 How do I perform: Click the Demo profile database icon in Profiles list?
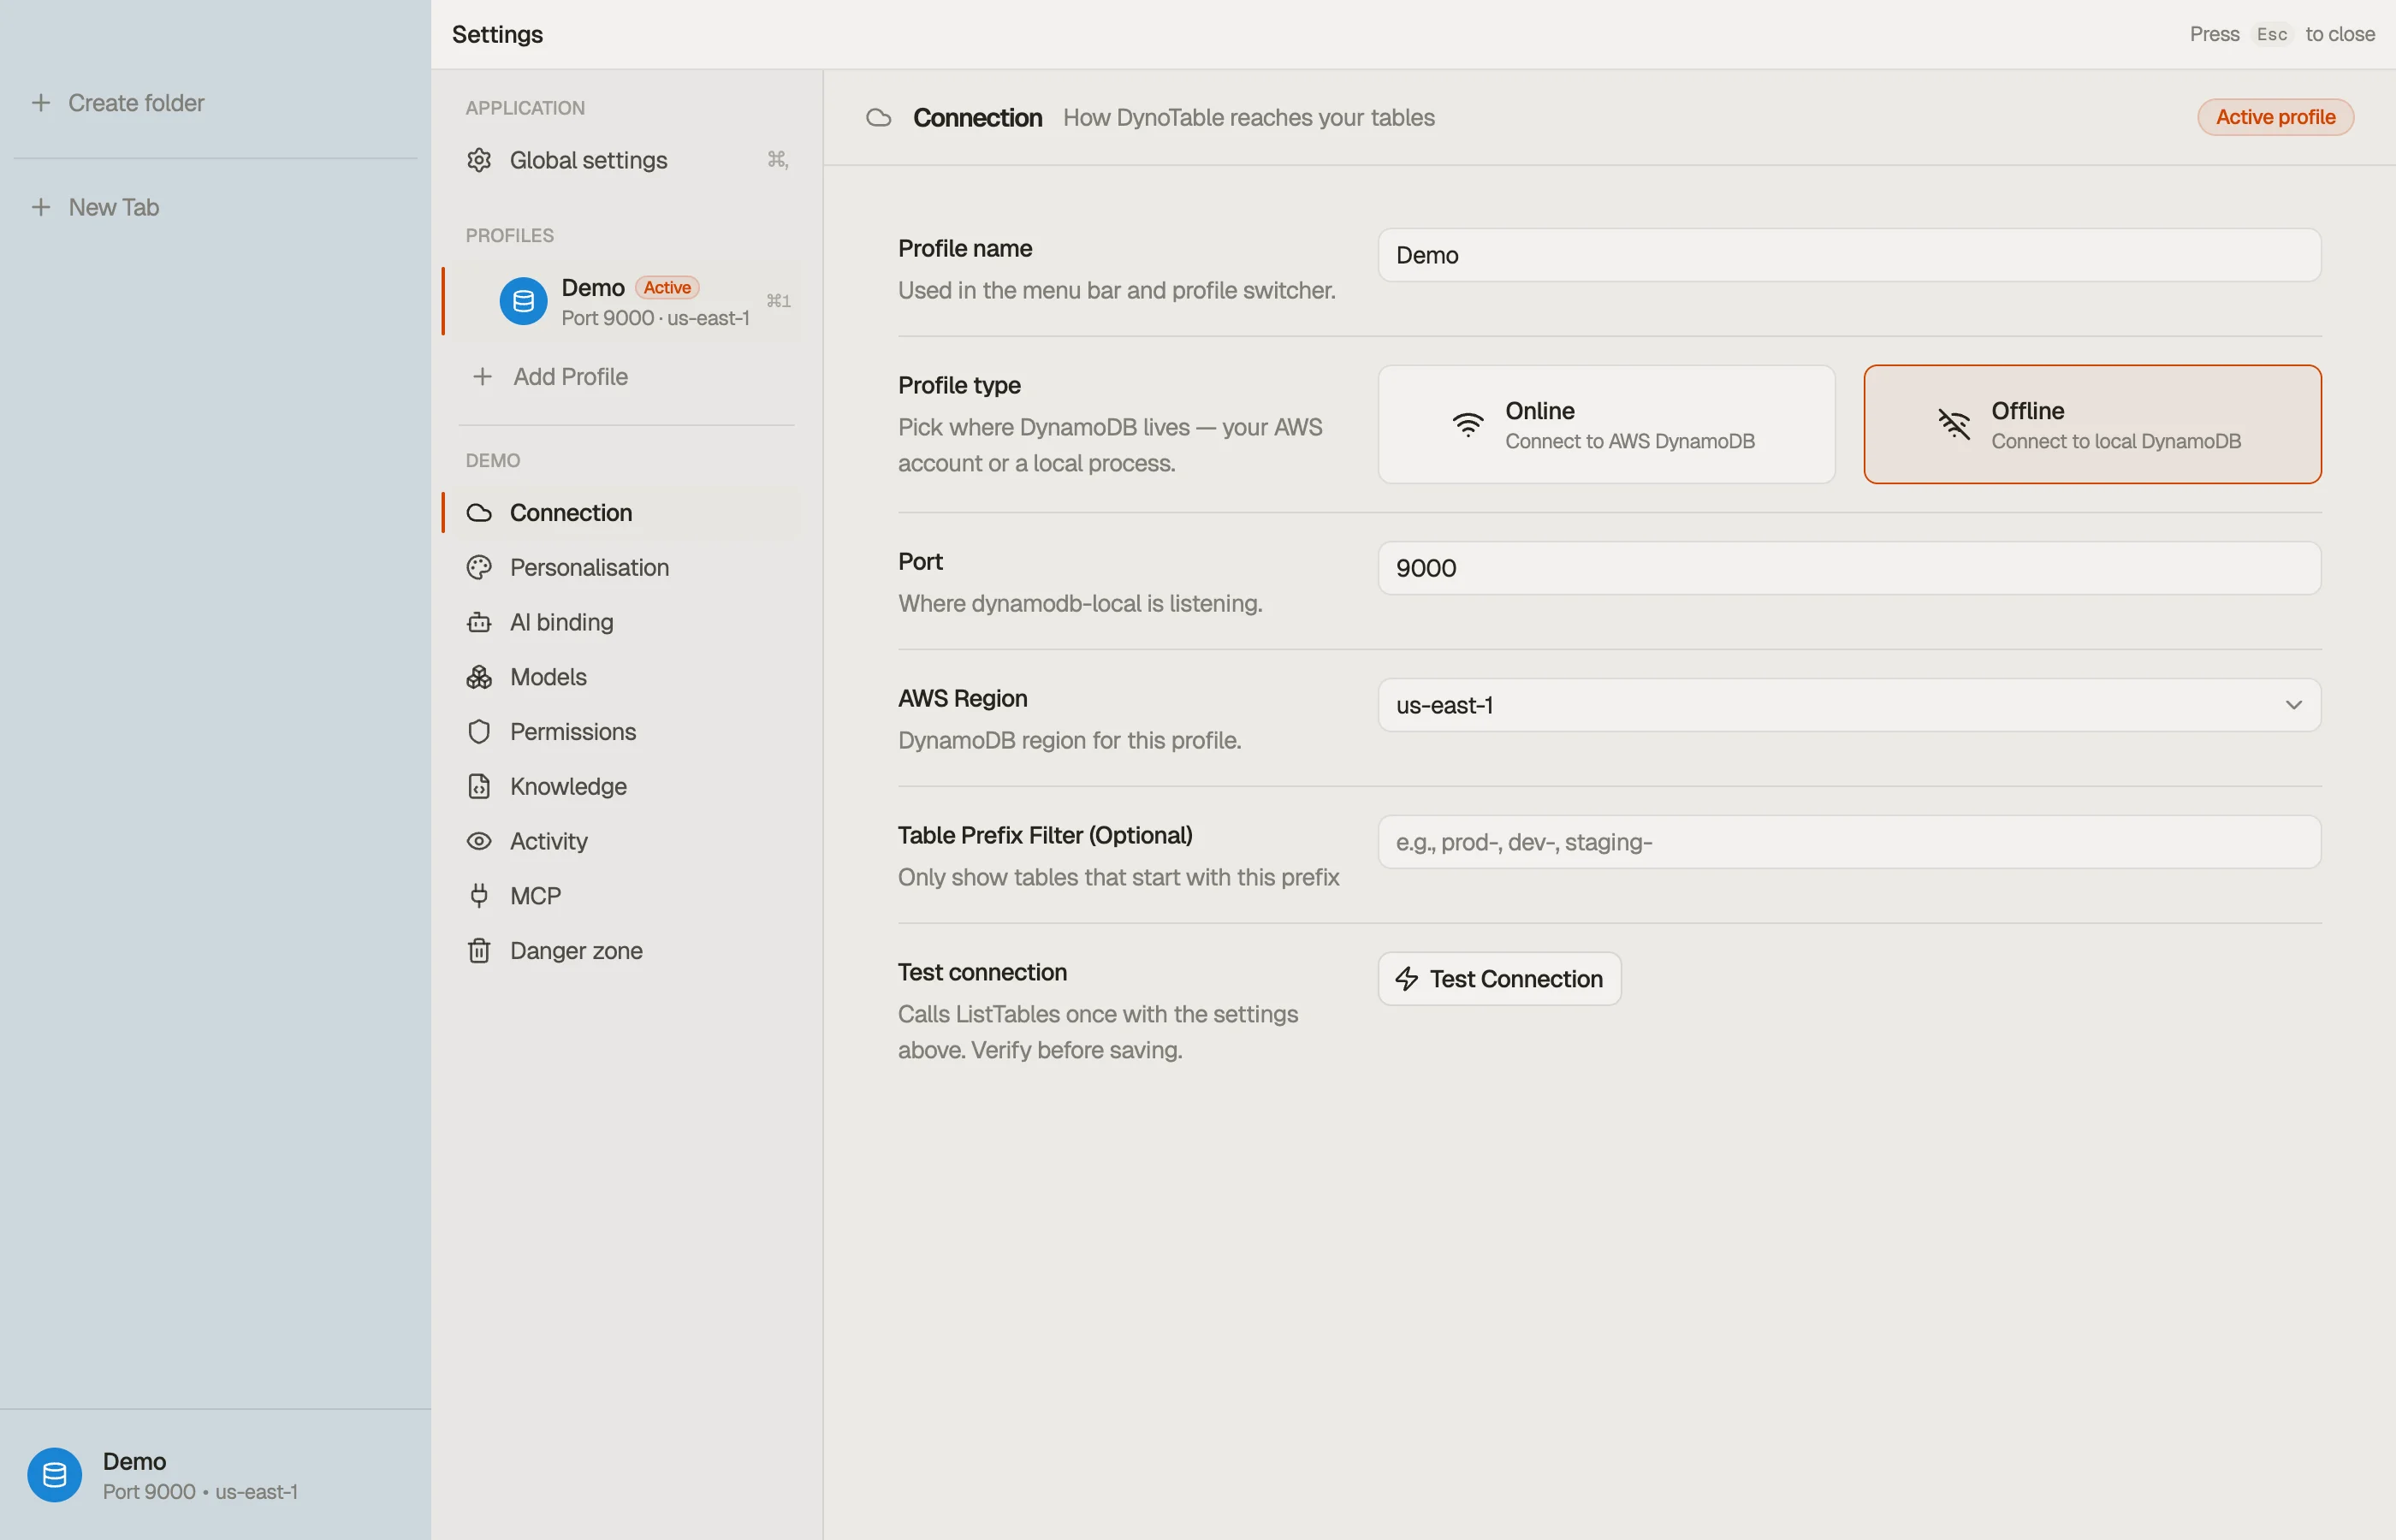coord(523,301)
